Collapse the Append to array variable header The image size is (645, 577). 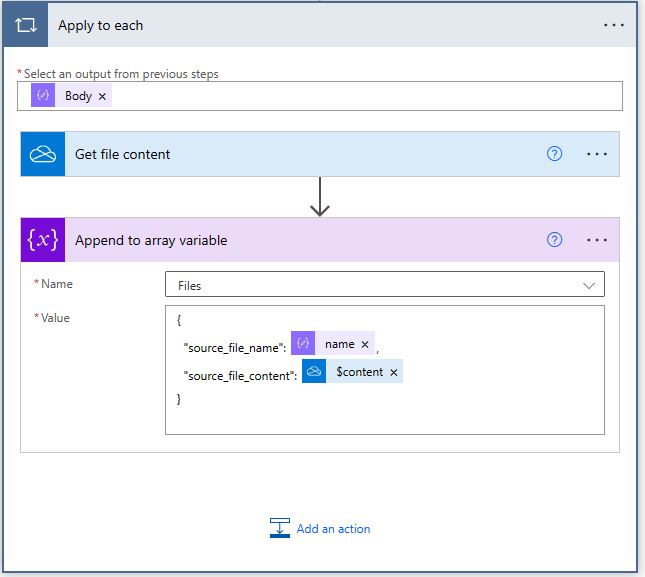pyautogui.click(x=300, y=240)
